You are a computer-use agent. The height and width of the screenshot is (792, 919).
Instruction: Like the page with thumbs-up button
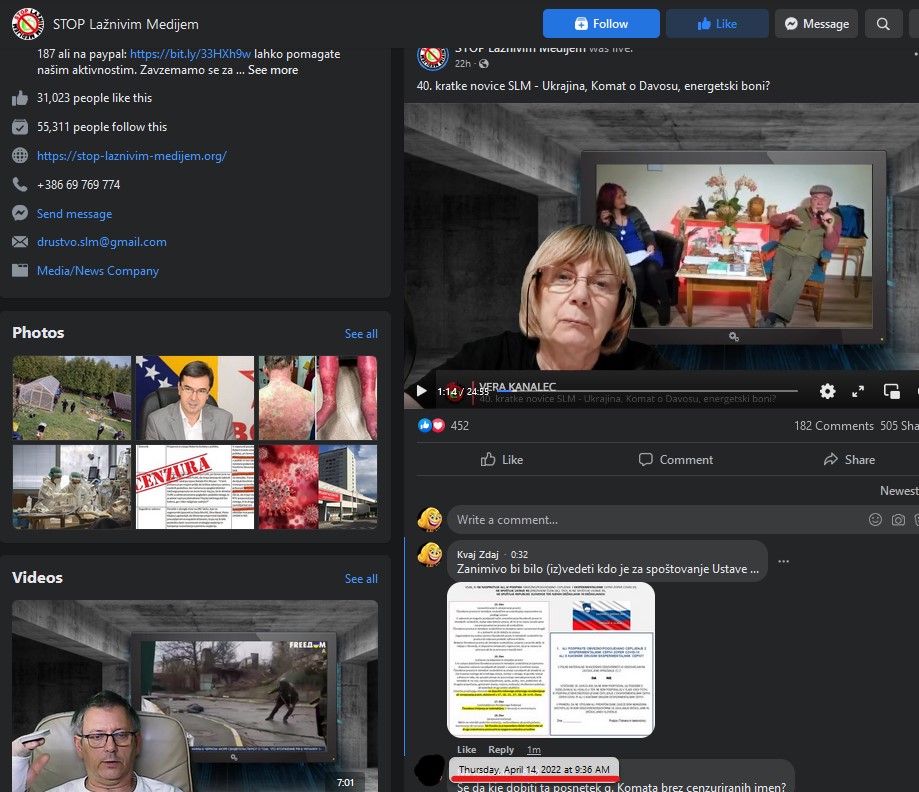(717, 24)
